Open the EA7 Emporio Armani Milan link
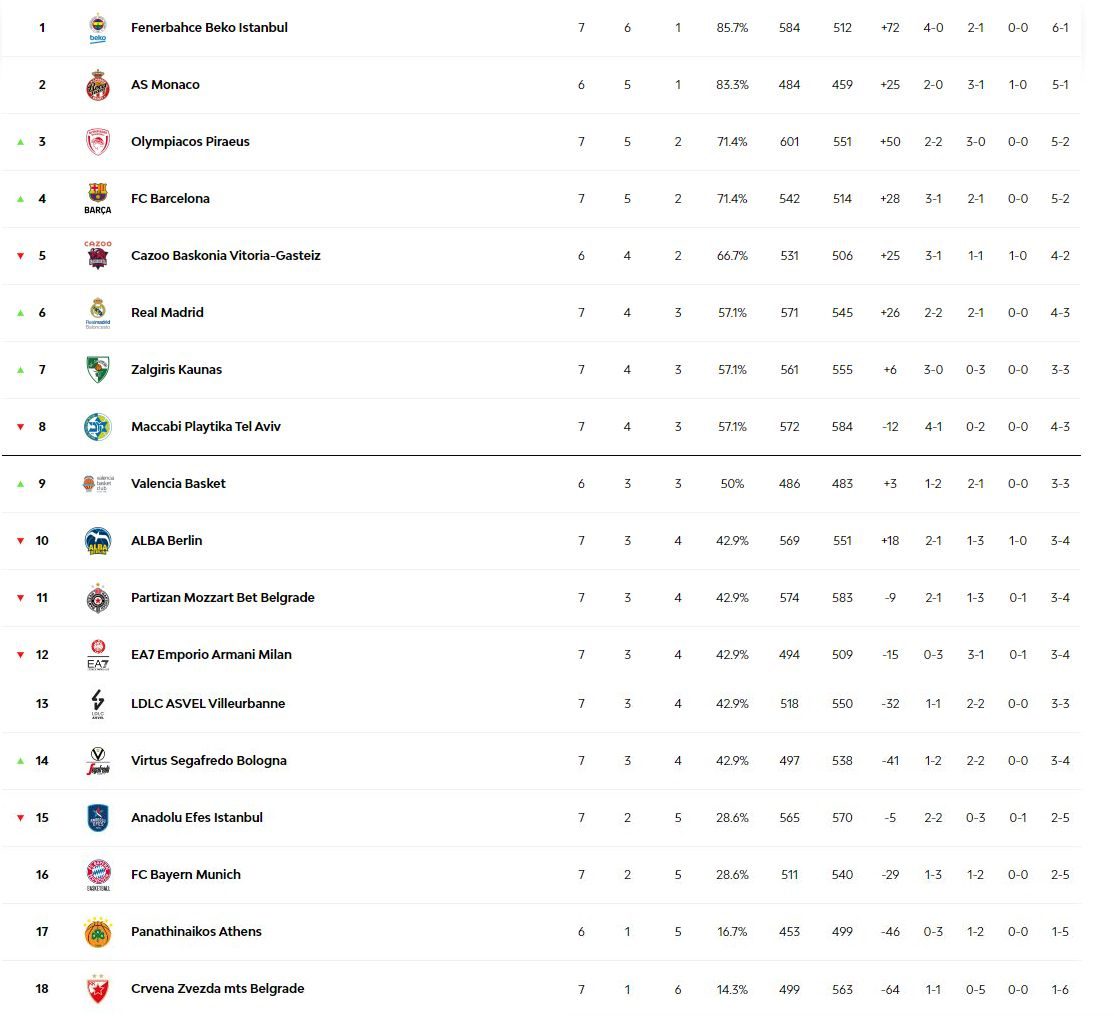The height and width of the screenshot is (1016, 1114). (x=211, y=655)
